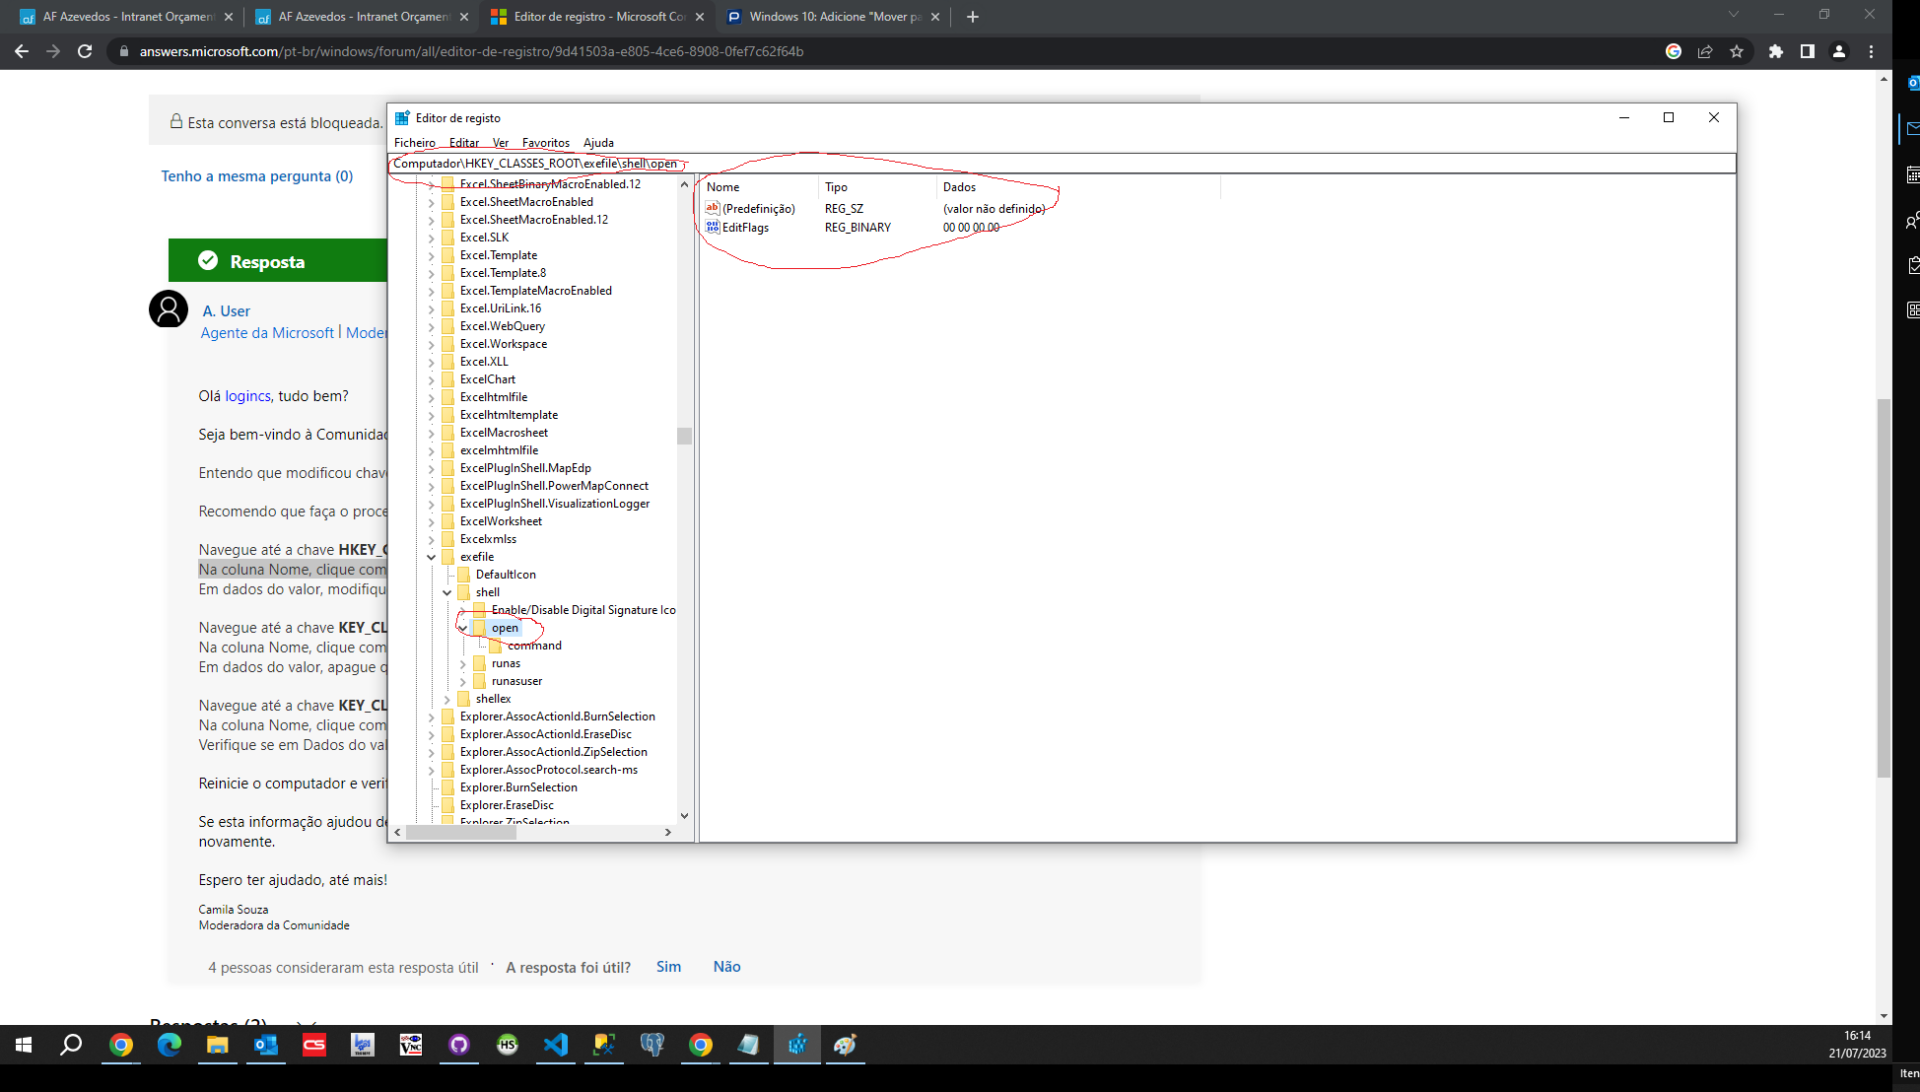This screenshot has width=1920, height=1092.
Task: Open the Chrome extensions puzzle icon
Action: click(1775, 51)
